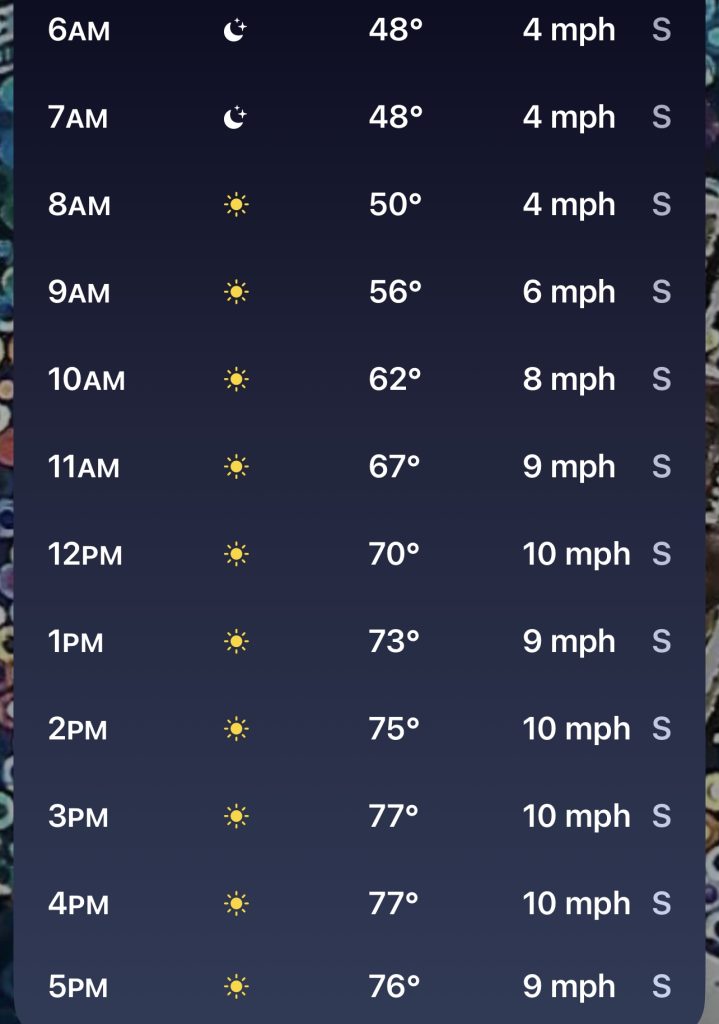Click the moon icon for 7AM

click(235, 118)
